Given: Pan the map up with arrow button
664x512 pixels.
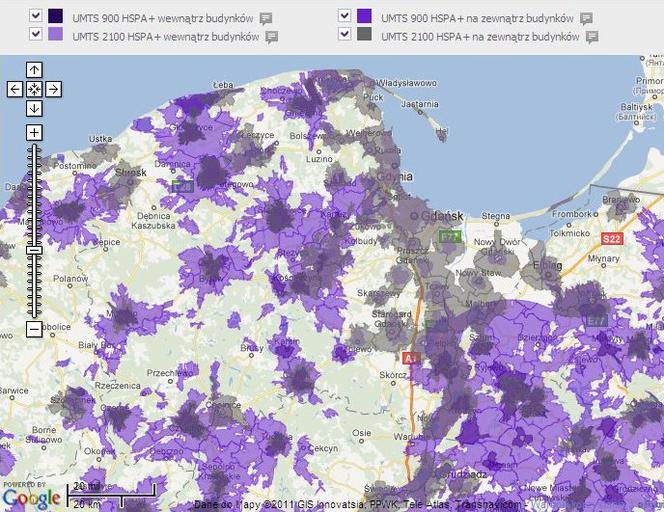Looking at the screenshot, I should [x=34, y=70].
